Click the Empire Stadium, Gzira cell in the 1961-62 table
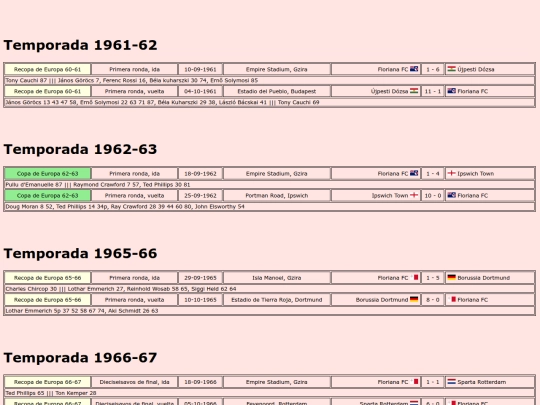The height and width of the screenshot is (405, 540). (x=277, y=69)
